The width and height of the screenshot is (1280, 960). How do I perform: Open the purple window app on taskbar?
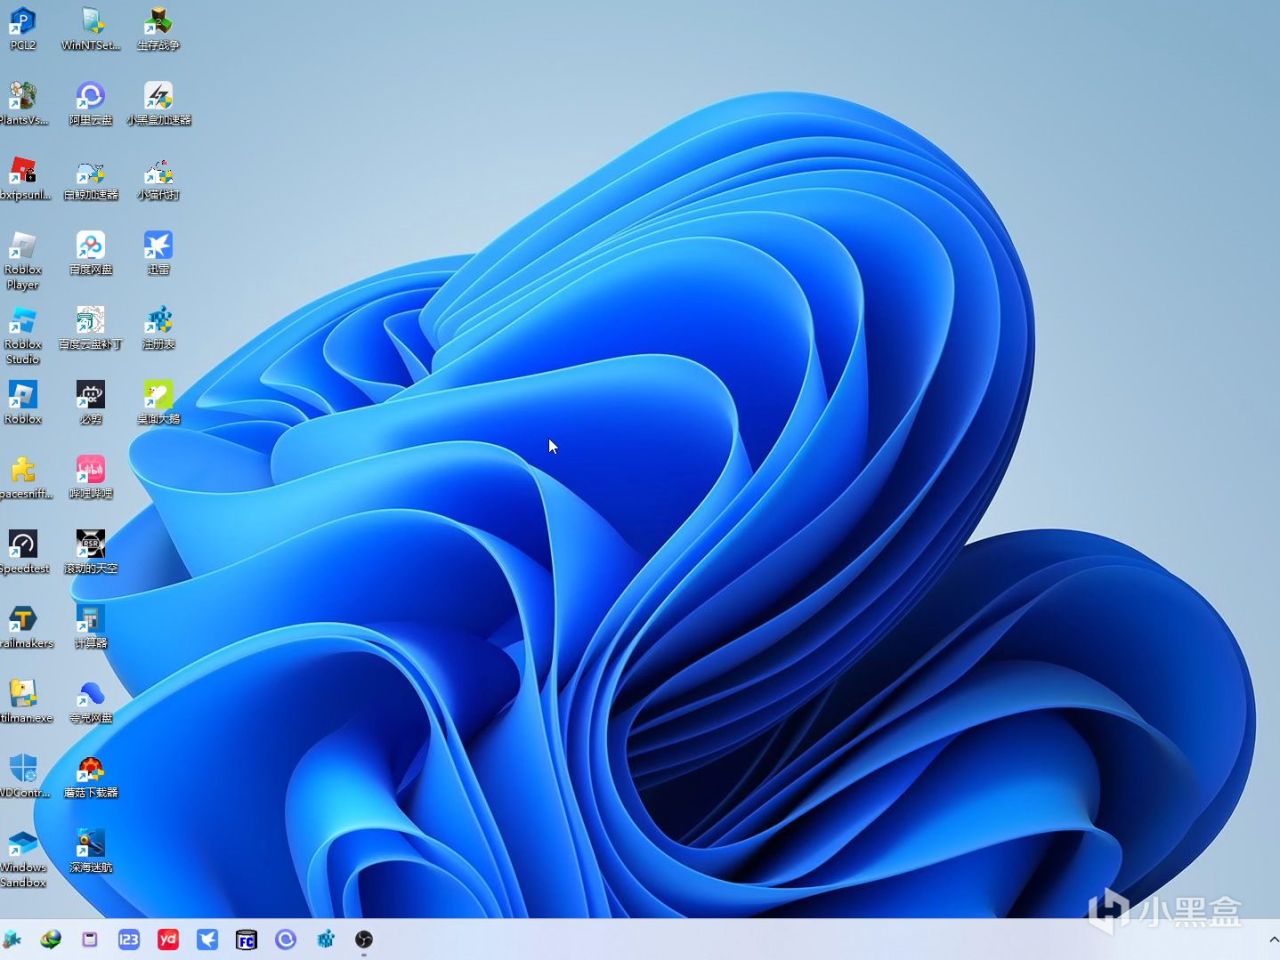pos(90,939)
